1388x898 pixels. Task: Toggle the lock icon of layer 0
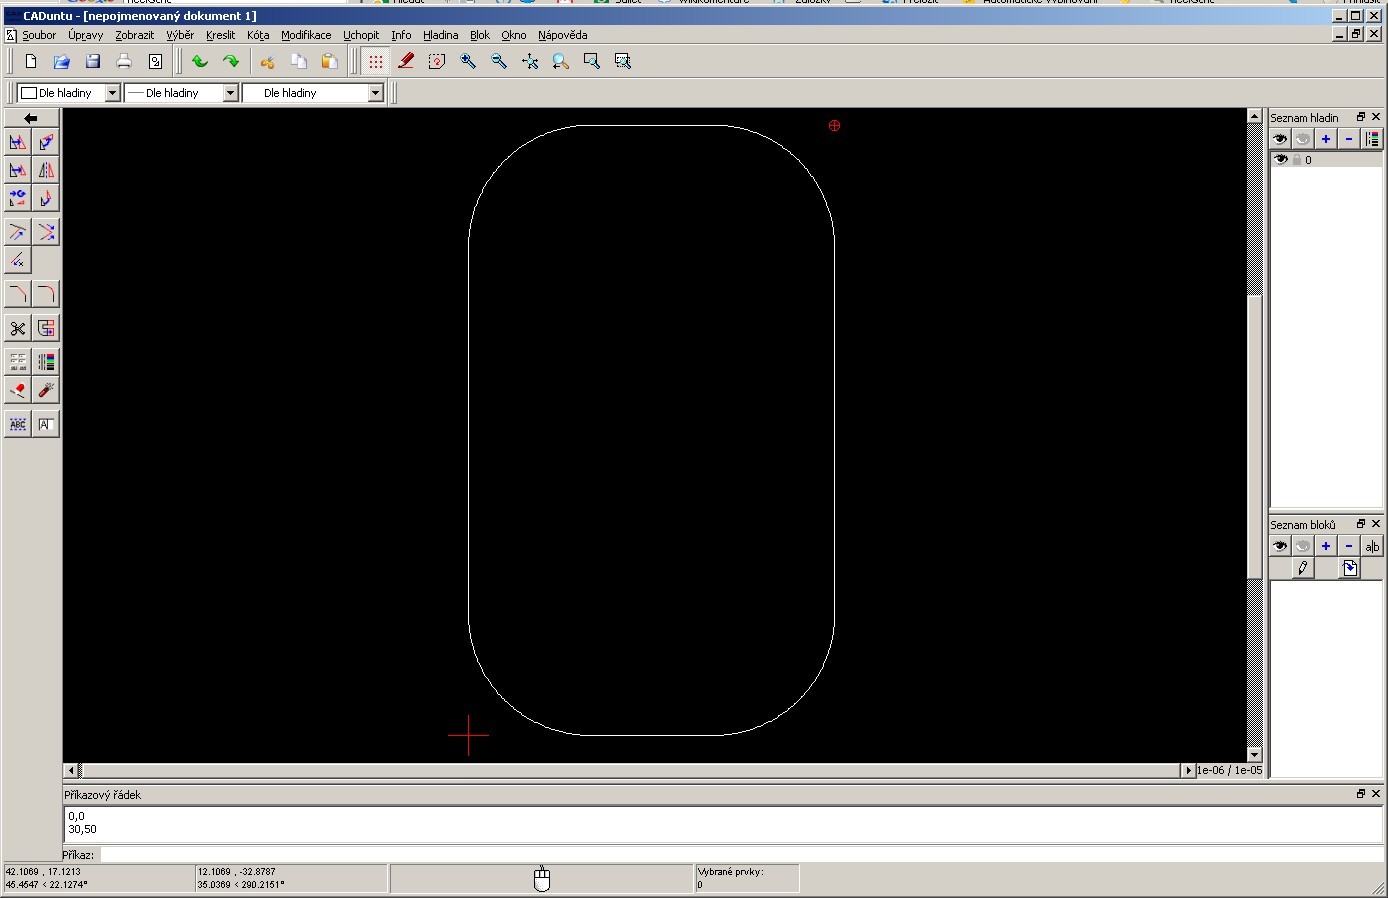1296,160
